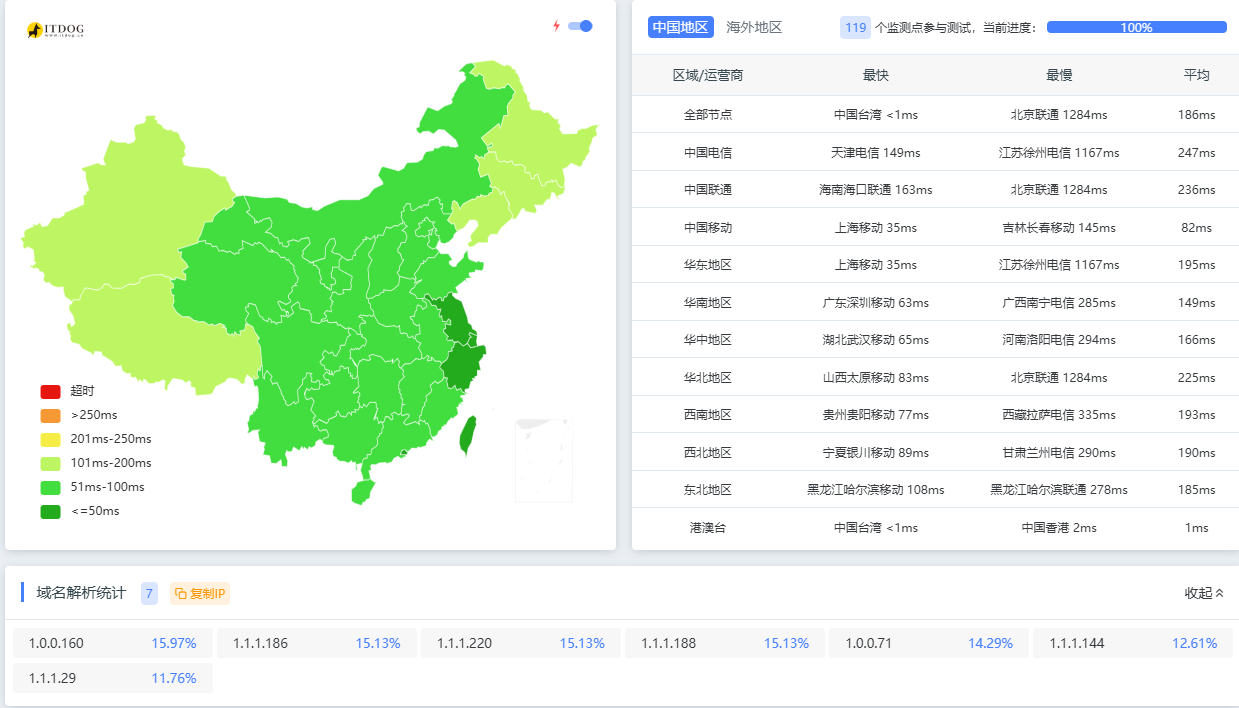Click the 天津电信 149ms cell
1239x708 pixels.
(876, 153)
